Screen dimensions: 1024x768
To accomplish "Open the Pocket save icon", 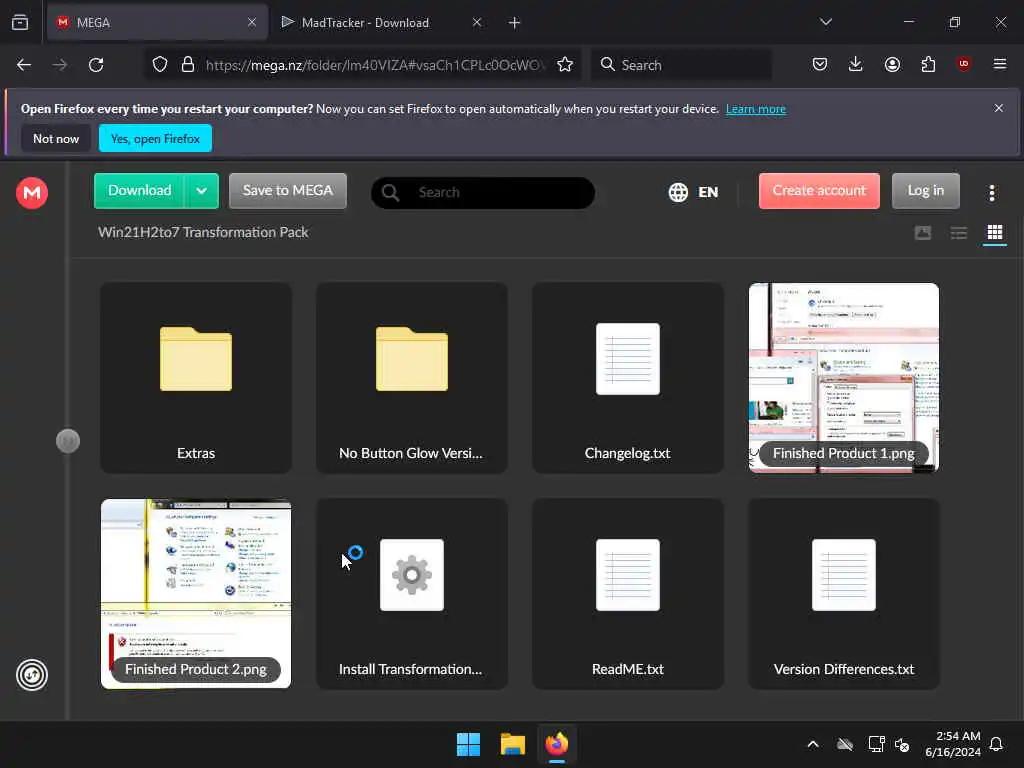I will pos(820,64).
